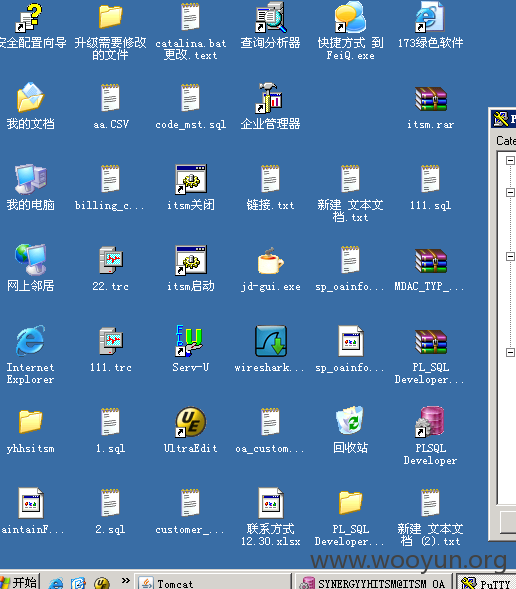The image size is (516, 589).
Task: Expand the quick launch chevron in taskbar
Action: tap(126, 581)
